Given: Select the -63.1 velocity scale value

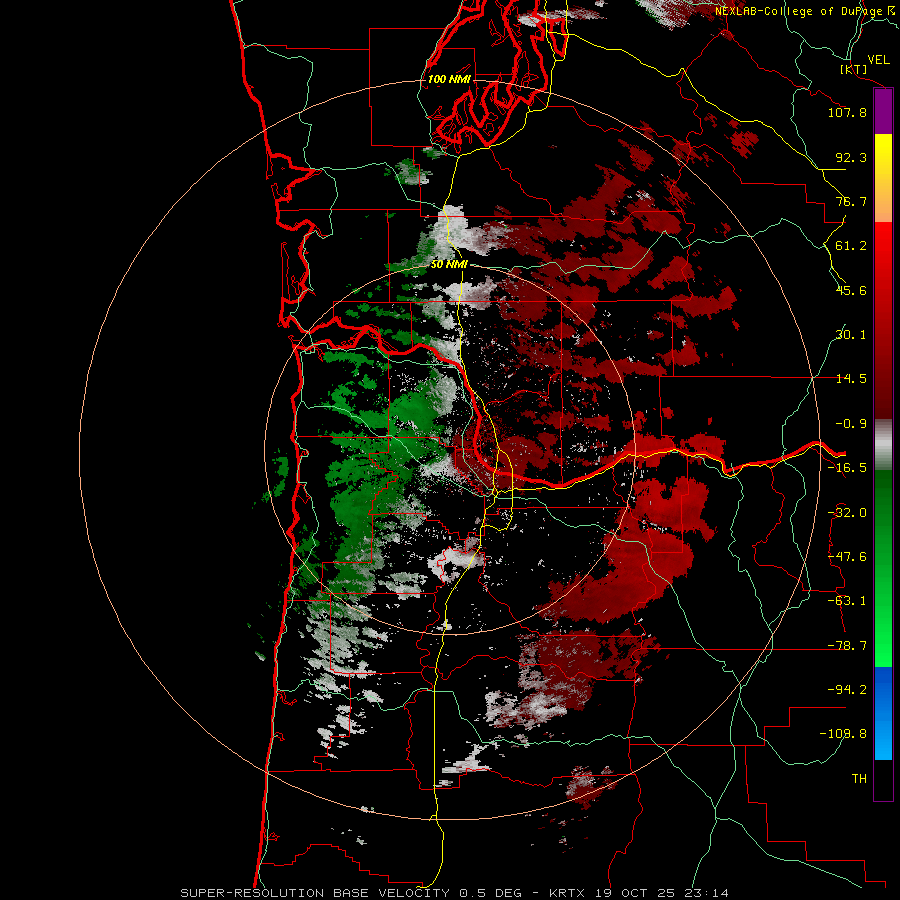Looking at the screenshot, I should (847, 601).
